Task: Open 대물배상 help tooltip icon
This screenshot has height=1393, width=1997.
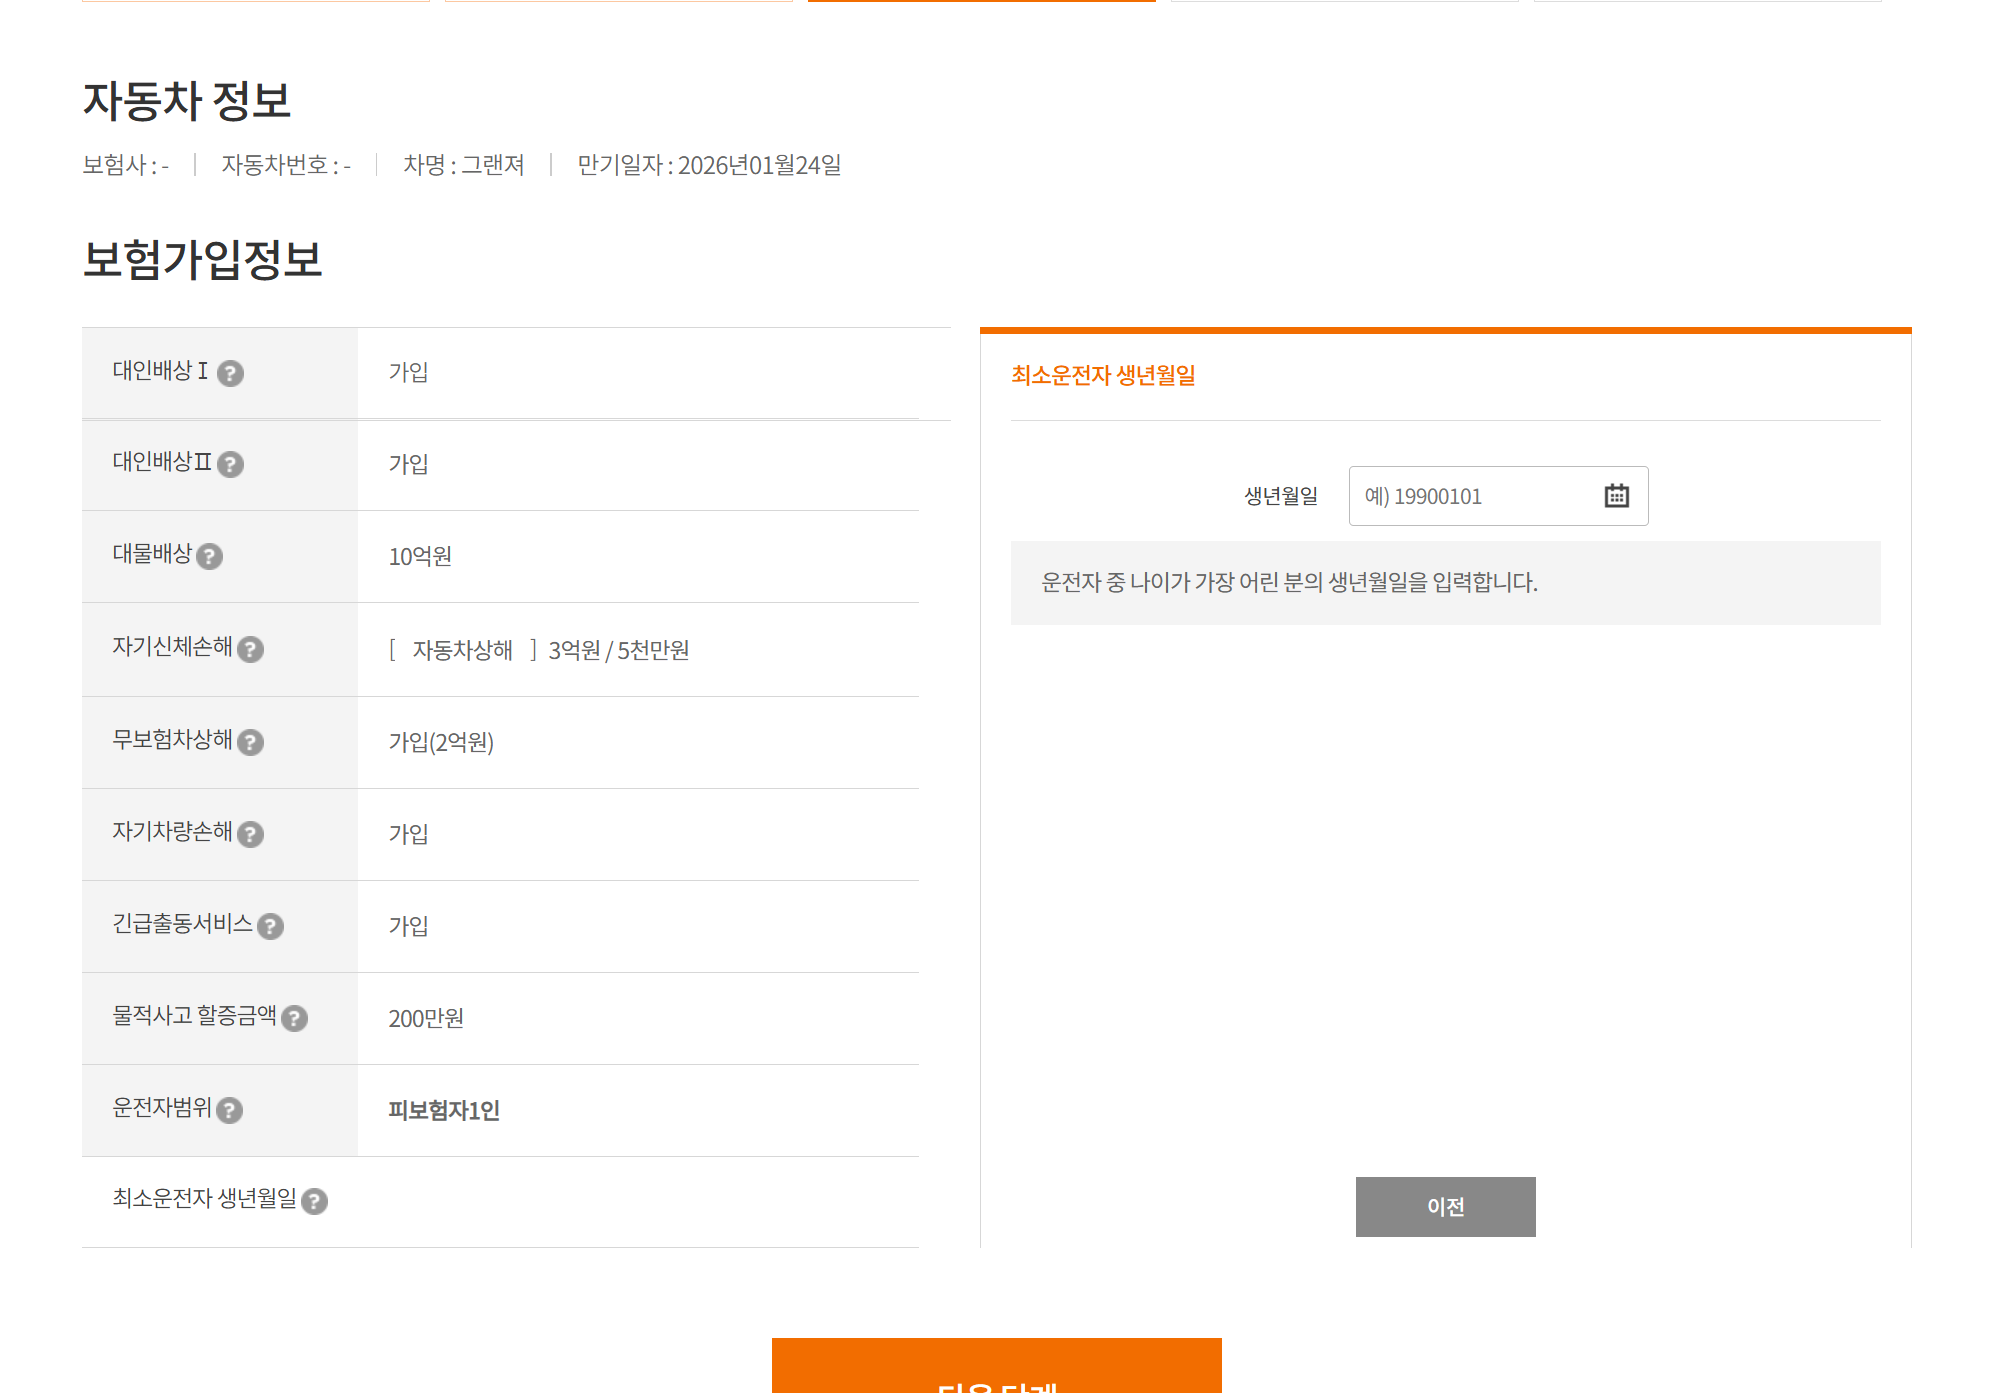Action: click(x=209, y=557)
